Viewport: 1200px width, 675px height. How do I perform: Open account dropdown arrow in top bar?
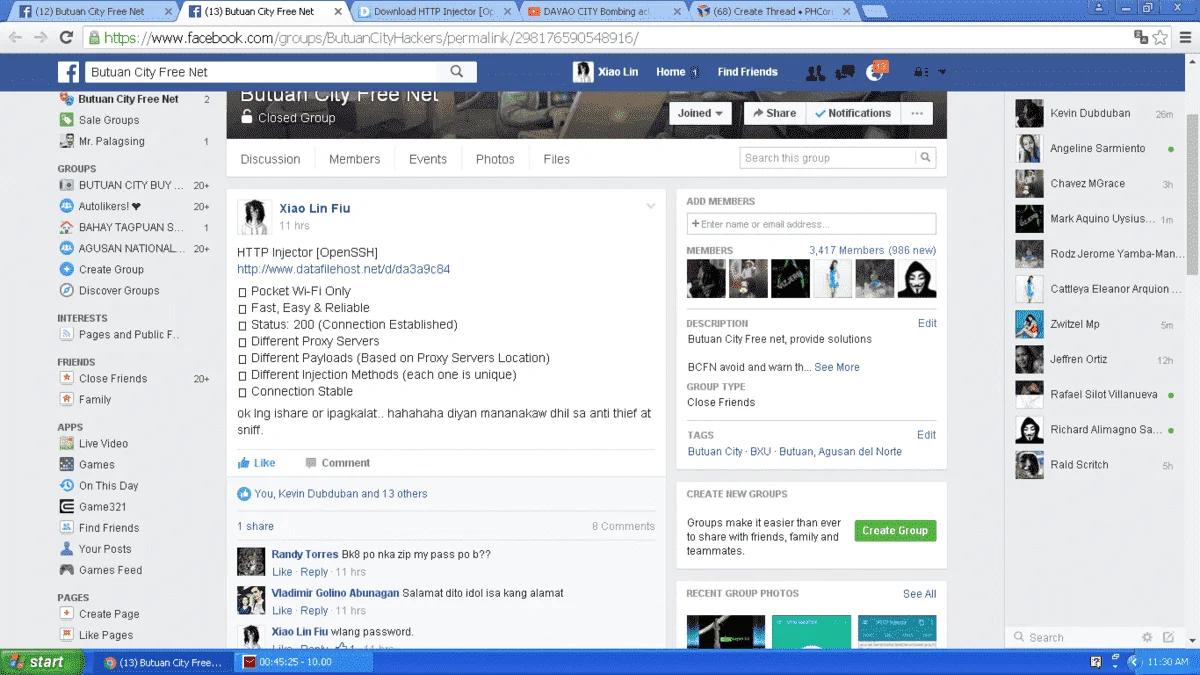point(942,72)
